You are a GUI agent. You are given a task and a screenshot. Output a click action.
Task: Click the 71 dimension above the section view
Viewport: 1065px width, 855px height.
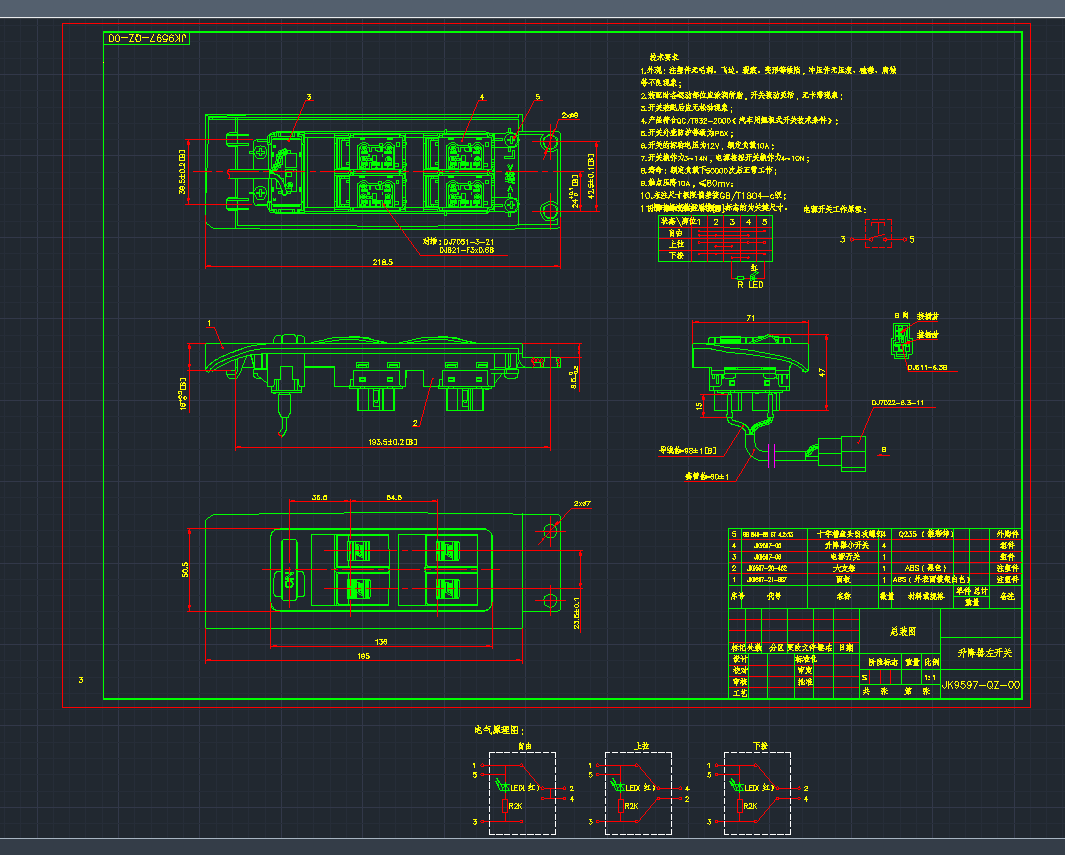point(750,317)
